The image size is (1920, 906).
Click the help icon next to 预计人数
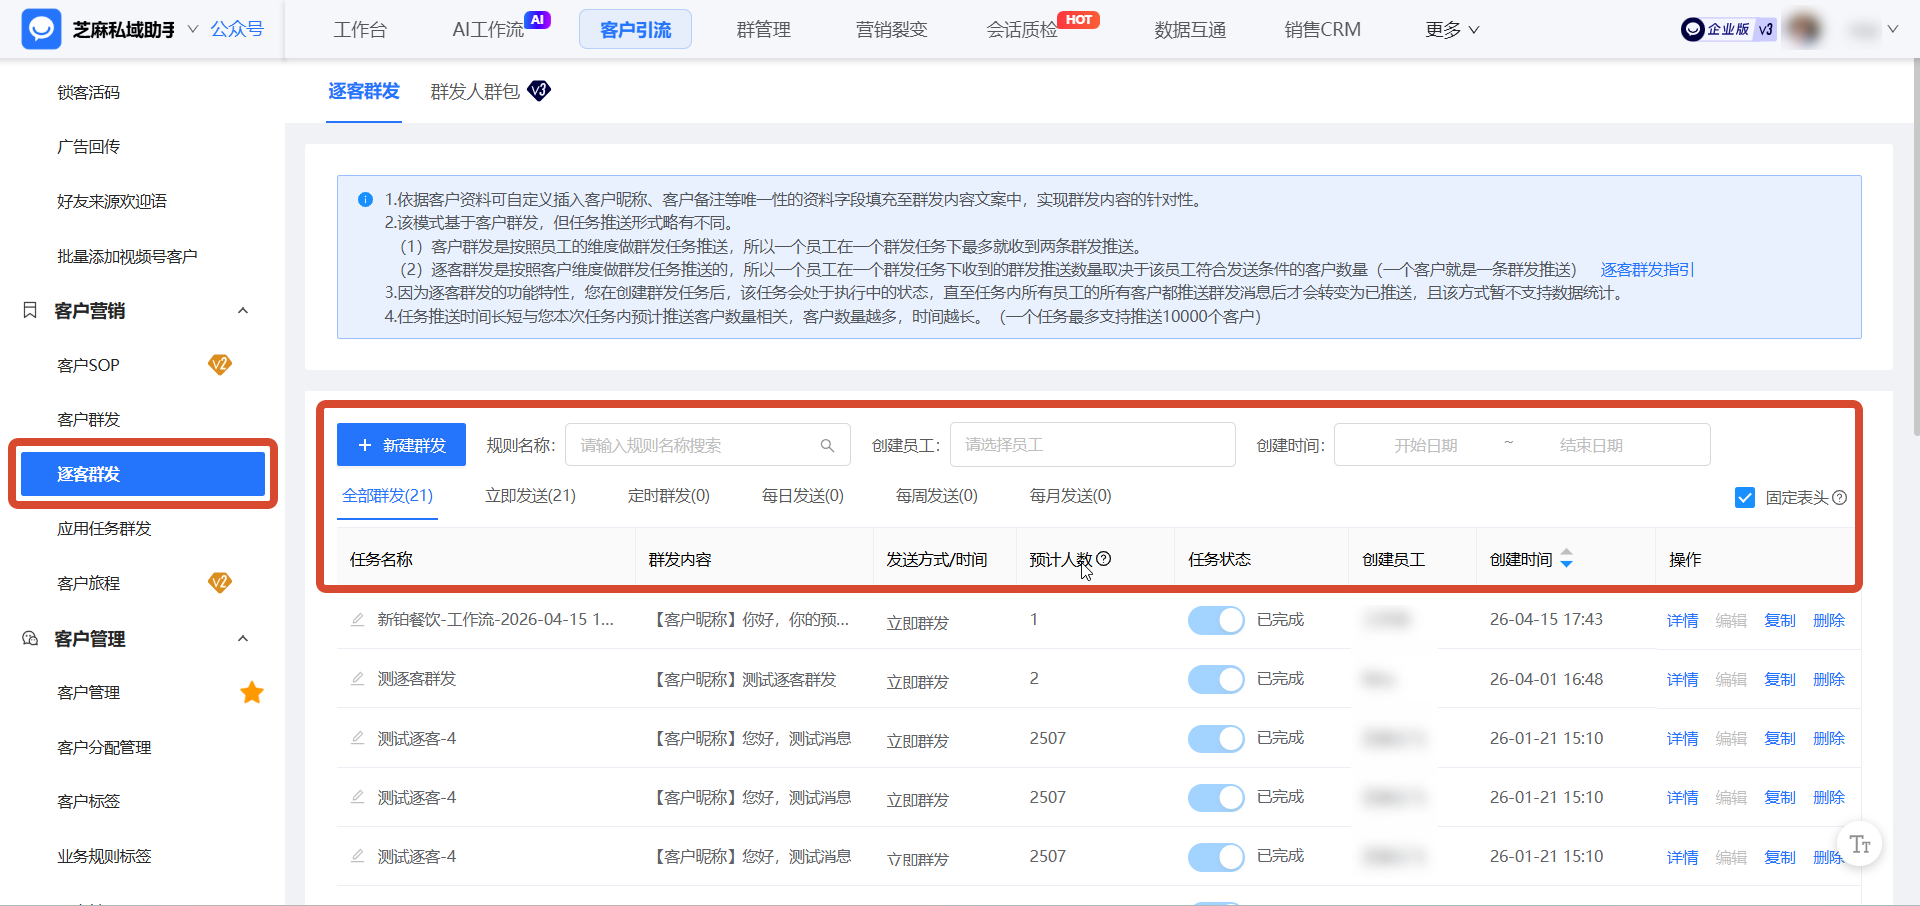coord(1104,559)
